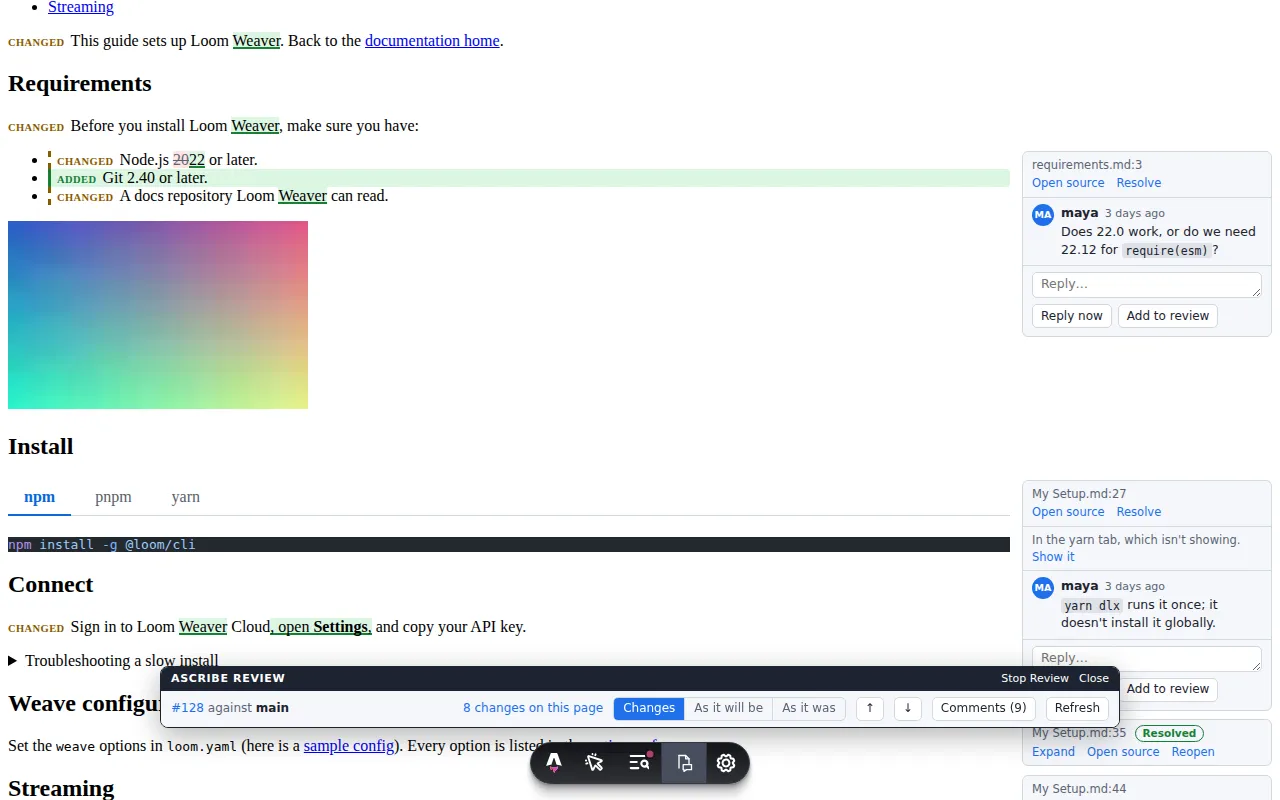Viewport: 1280px width, 800px height.
Task: Open the Audit tool with the red badge
Action: [640, 763]
